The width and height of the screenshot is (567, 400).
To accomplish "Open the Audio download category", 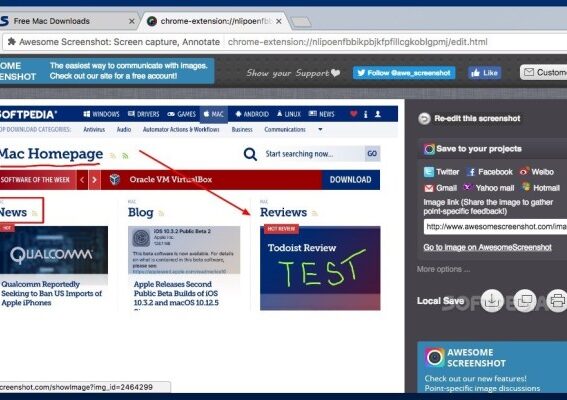I will coord(124,129).
